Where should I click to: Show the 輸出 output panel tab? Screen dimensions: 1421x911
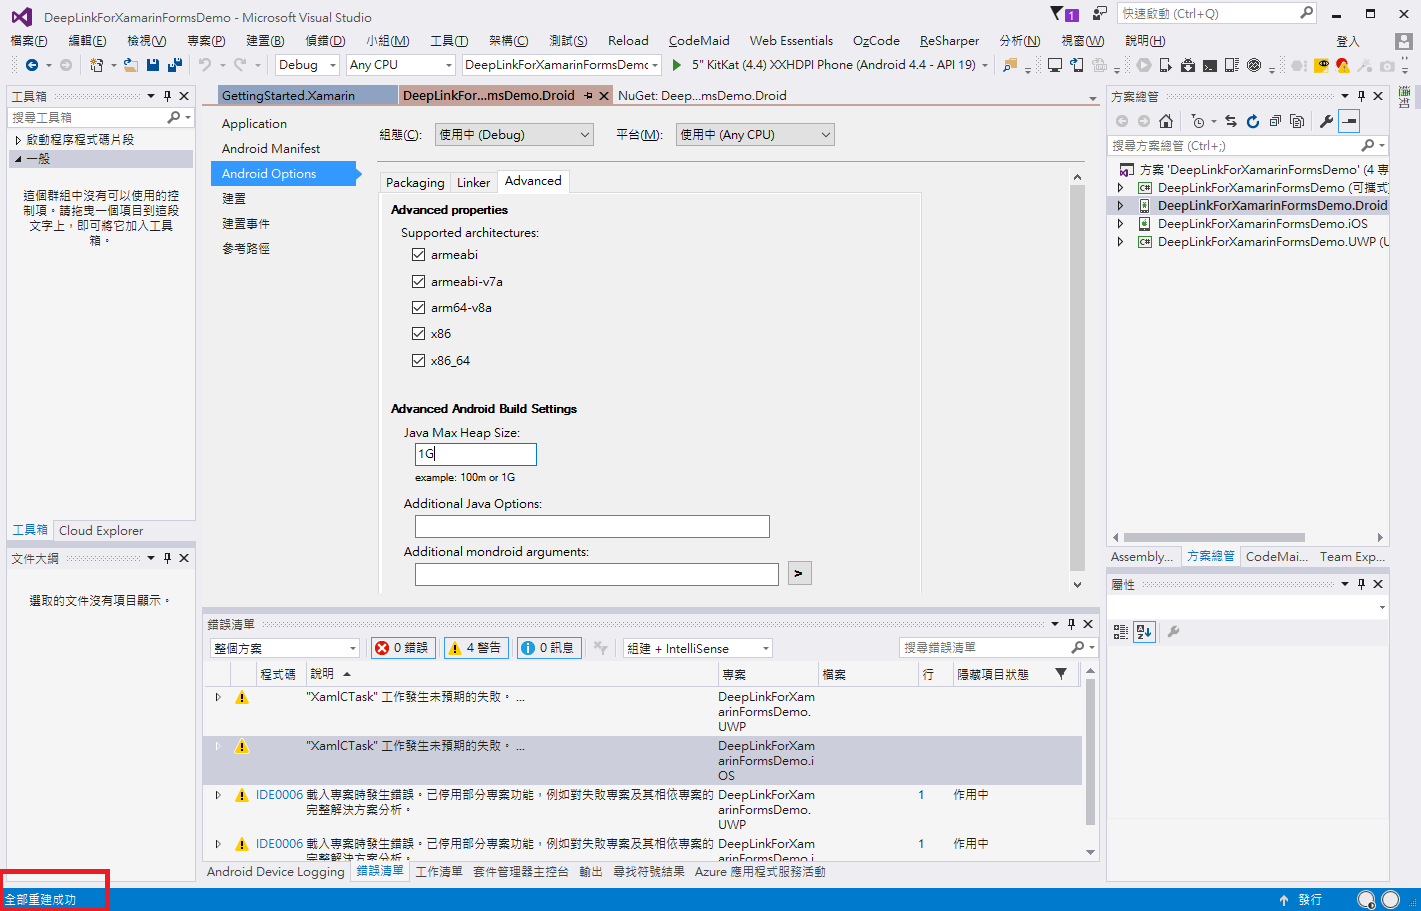coord(591,872)
